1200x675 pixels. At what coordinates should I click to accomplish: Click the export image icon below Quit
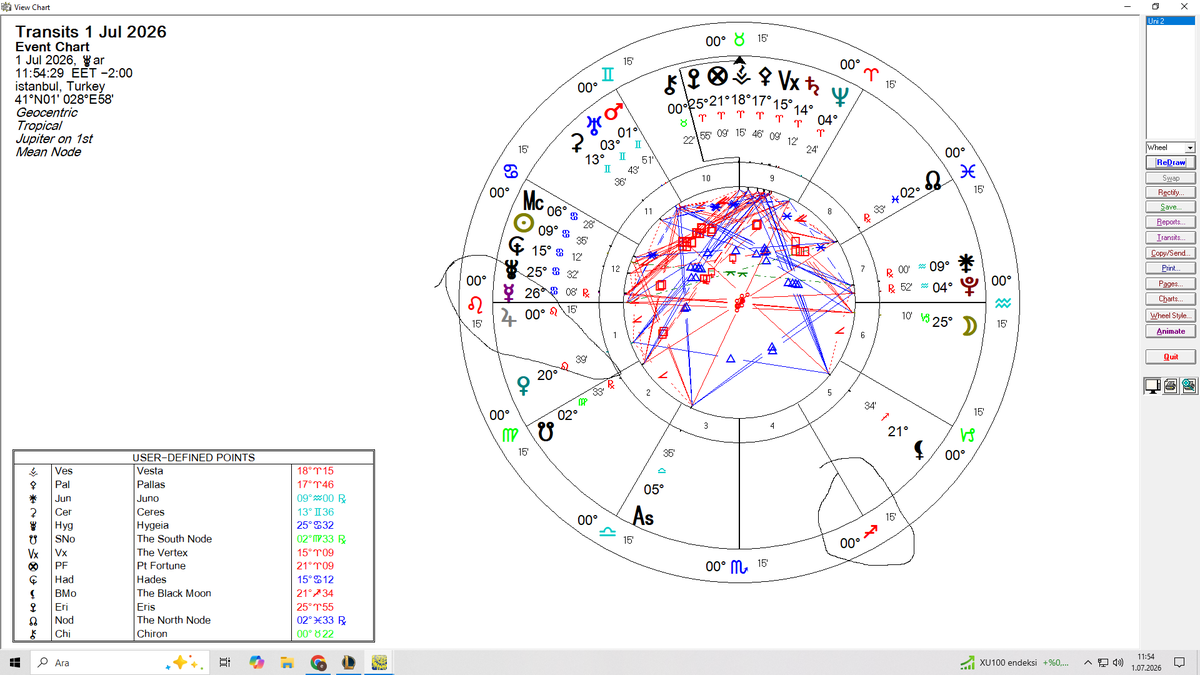[x=1189, y=386]
